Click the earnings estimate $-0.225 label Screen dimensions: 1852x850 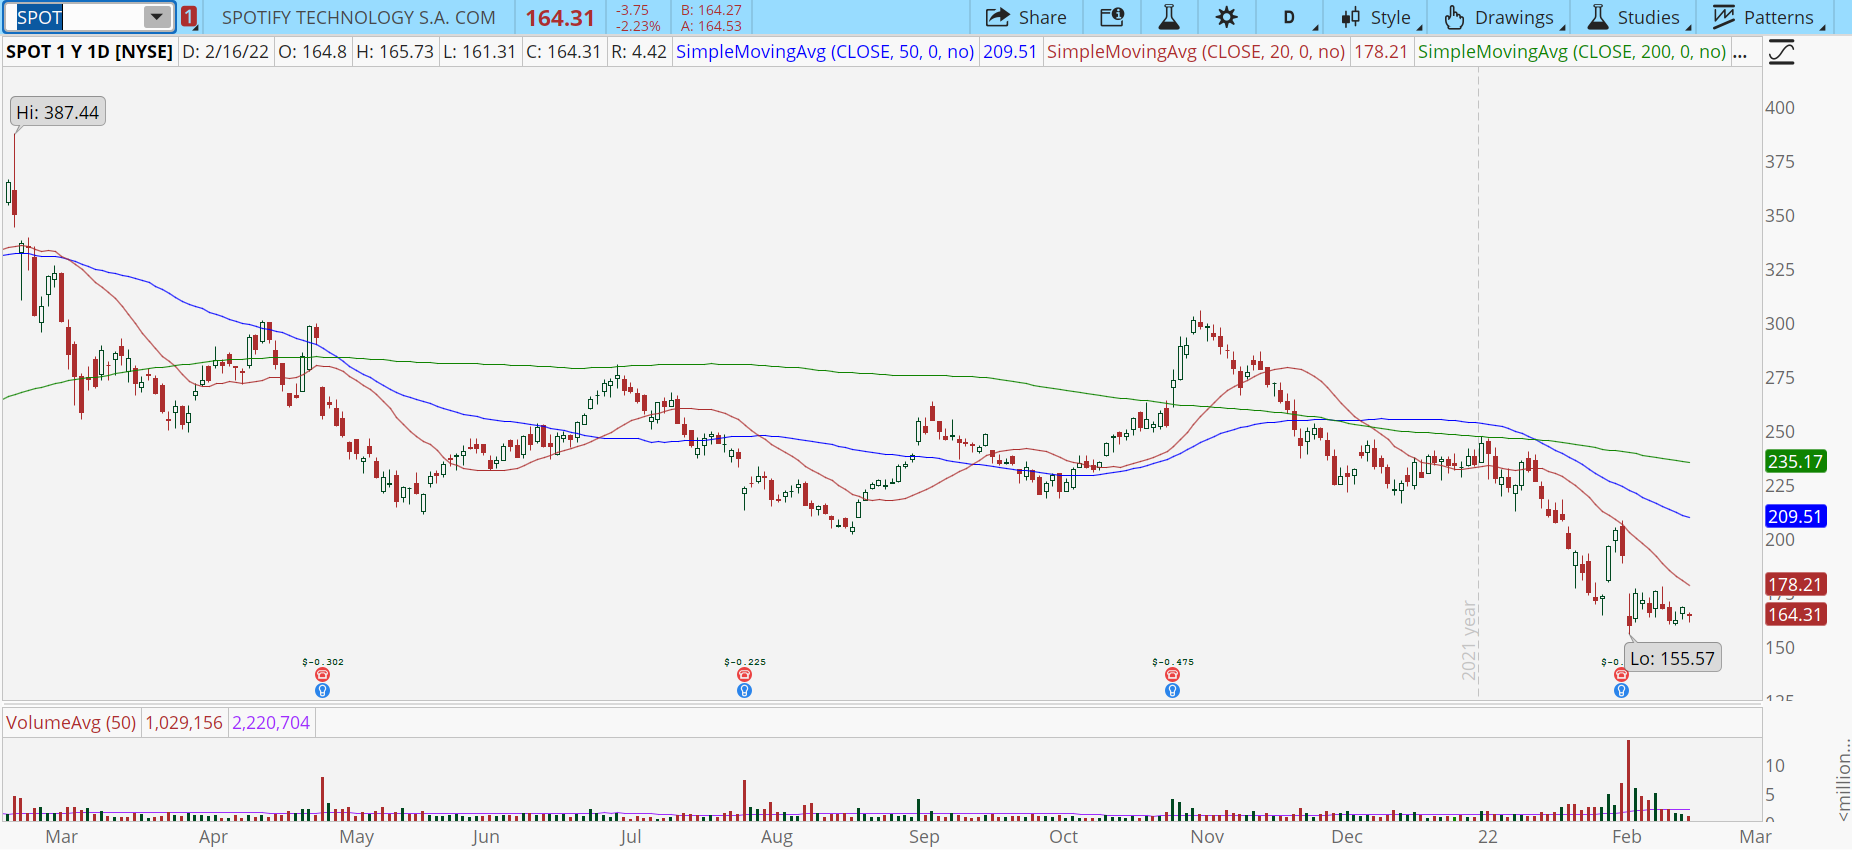(744, 662)
